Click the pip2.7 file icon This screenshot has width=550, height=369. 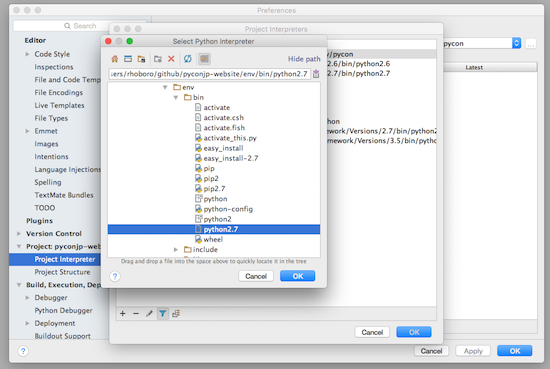(x=198, y=189)
